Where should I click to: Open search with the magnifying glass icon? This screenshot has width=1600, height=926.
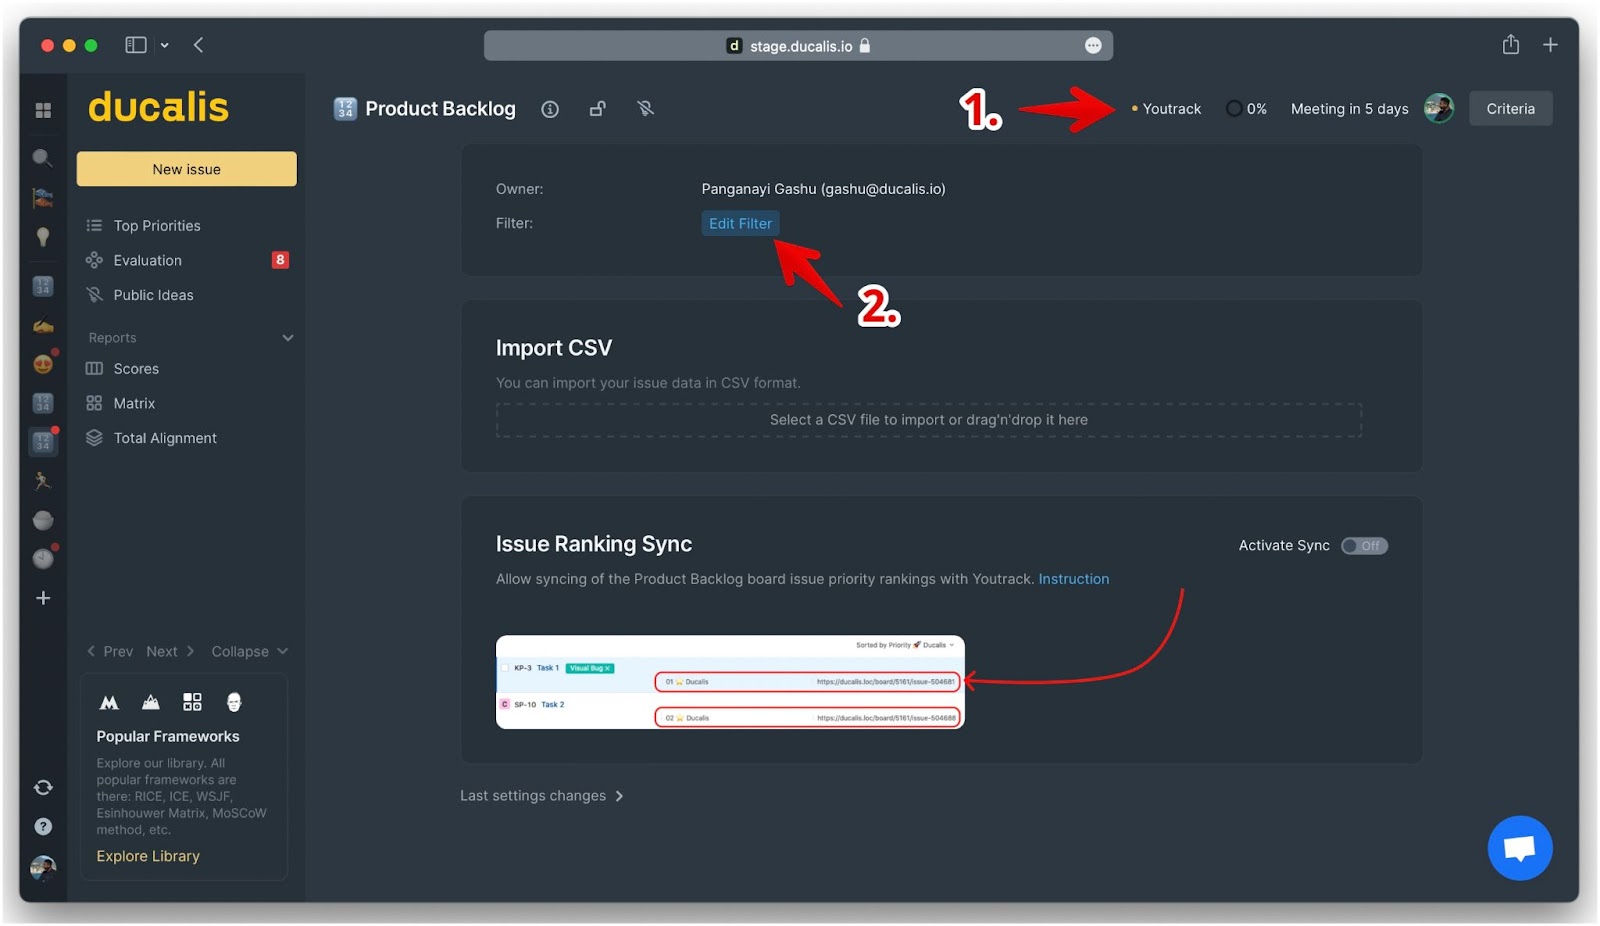click(x=42, y=157)
